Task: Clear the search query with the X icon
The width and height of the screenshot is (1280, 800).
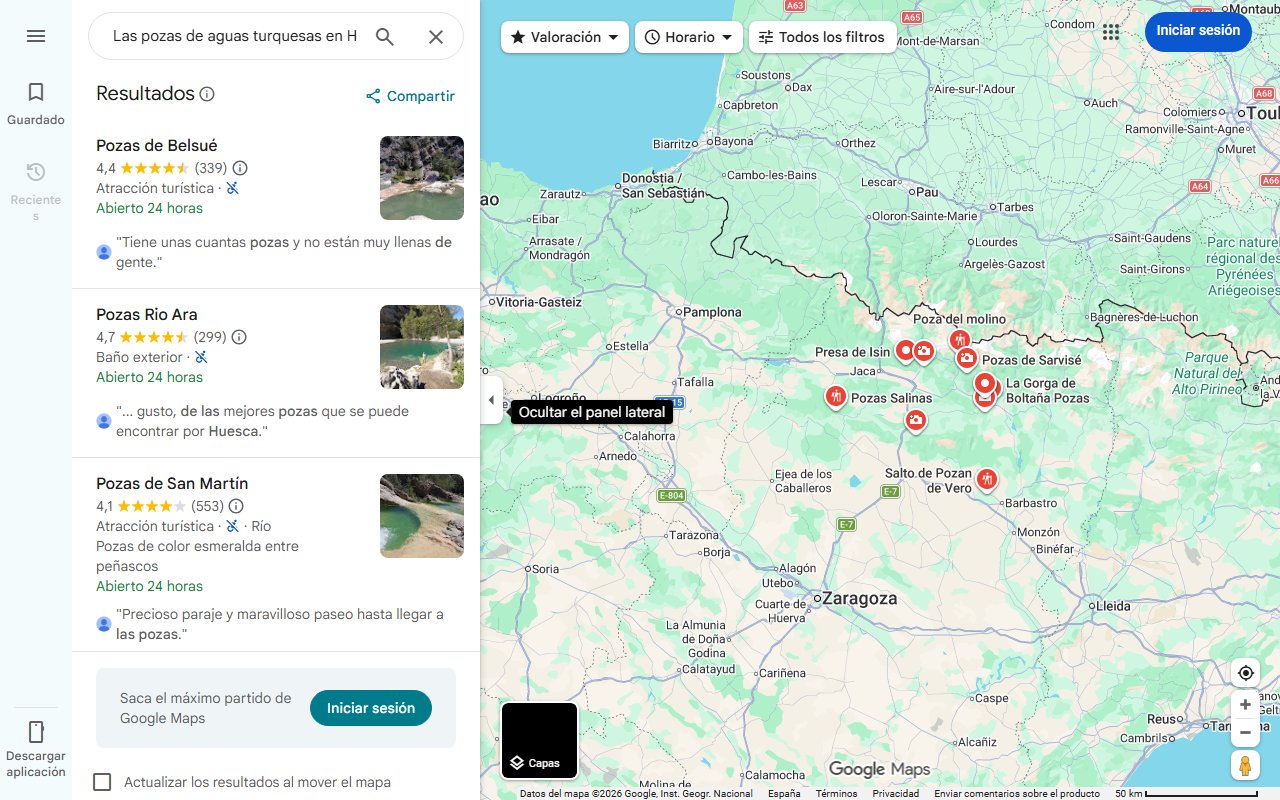Action: click(x=436, y=36)
